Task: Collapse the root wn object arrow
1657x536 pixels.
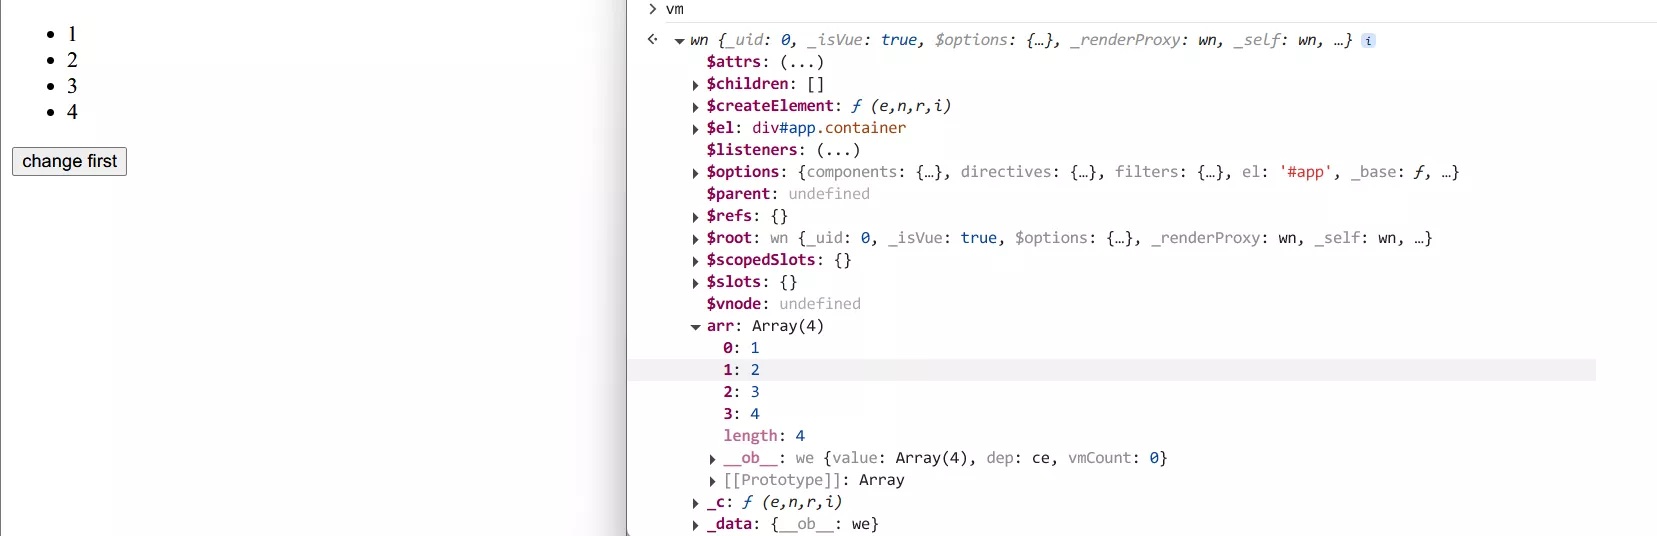Action: click(x=680, y=41)
